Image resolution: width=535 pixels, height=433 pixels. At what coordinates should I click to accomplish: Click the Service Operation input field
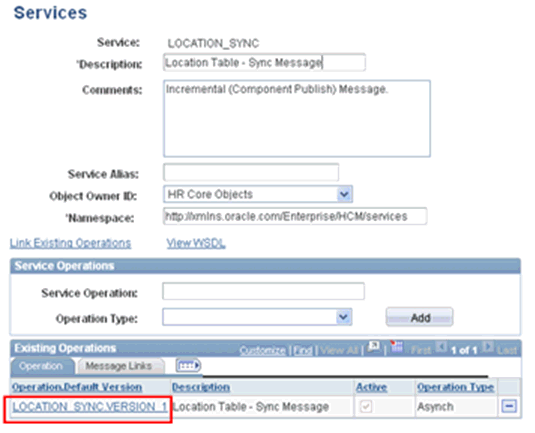[263, 291]
